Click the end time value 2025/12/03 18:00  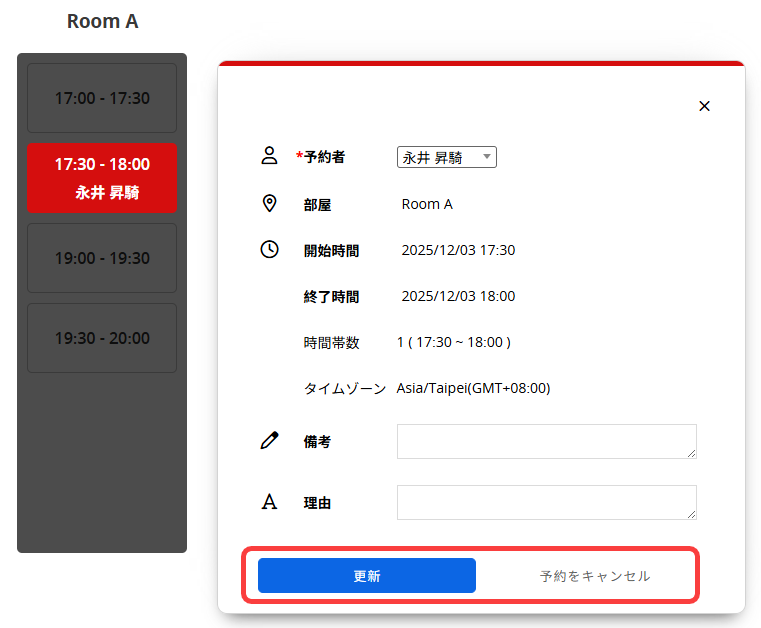(x=458, y=296)
